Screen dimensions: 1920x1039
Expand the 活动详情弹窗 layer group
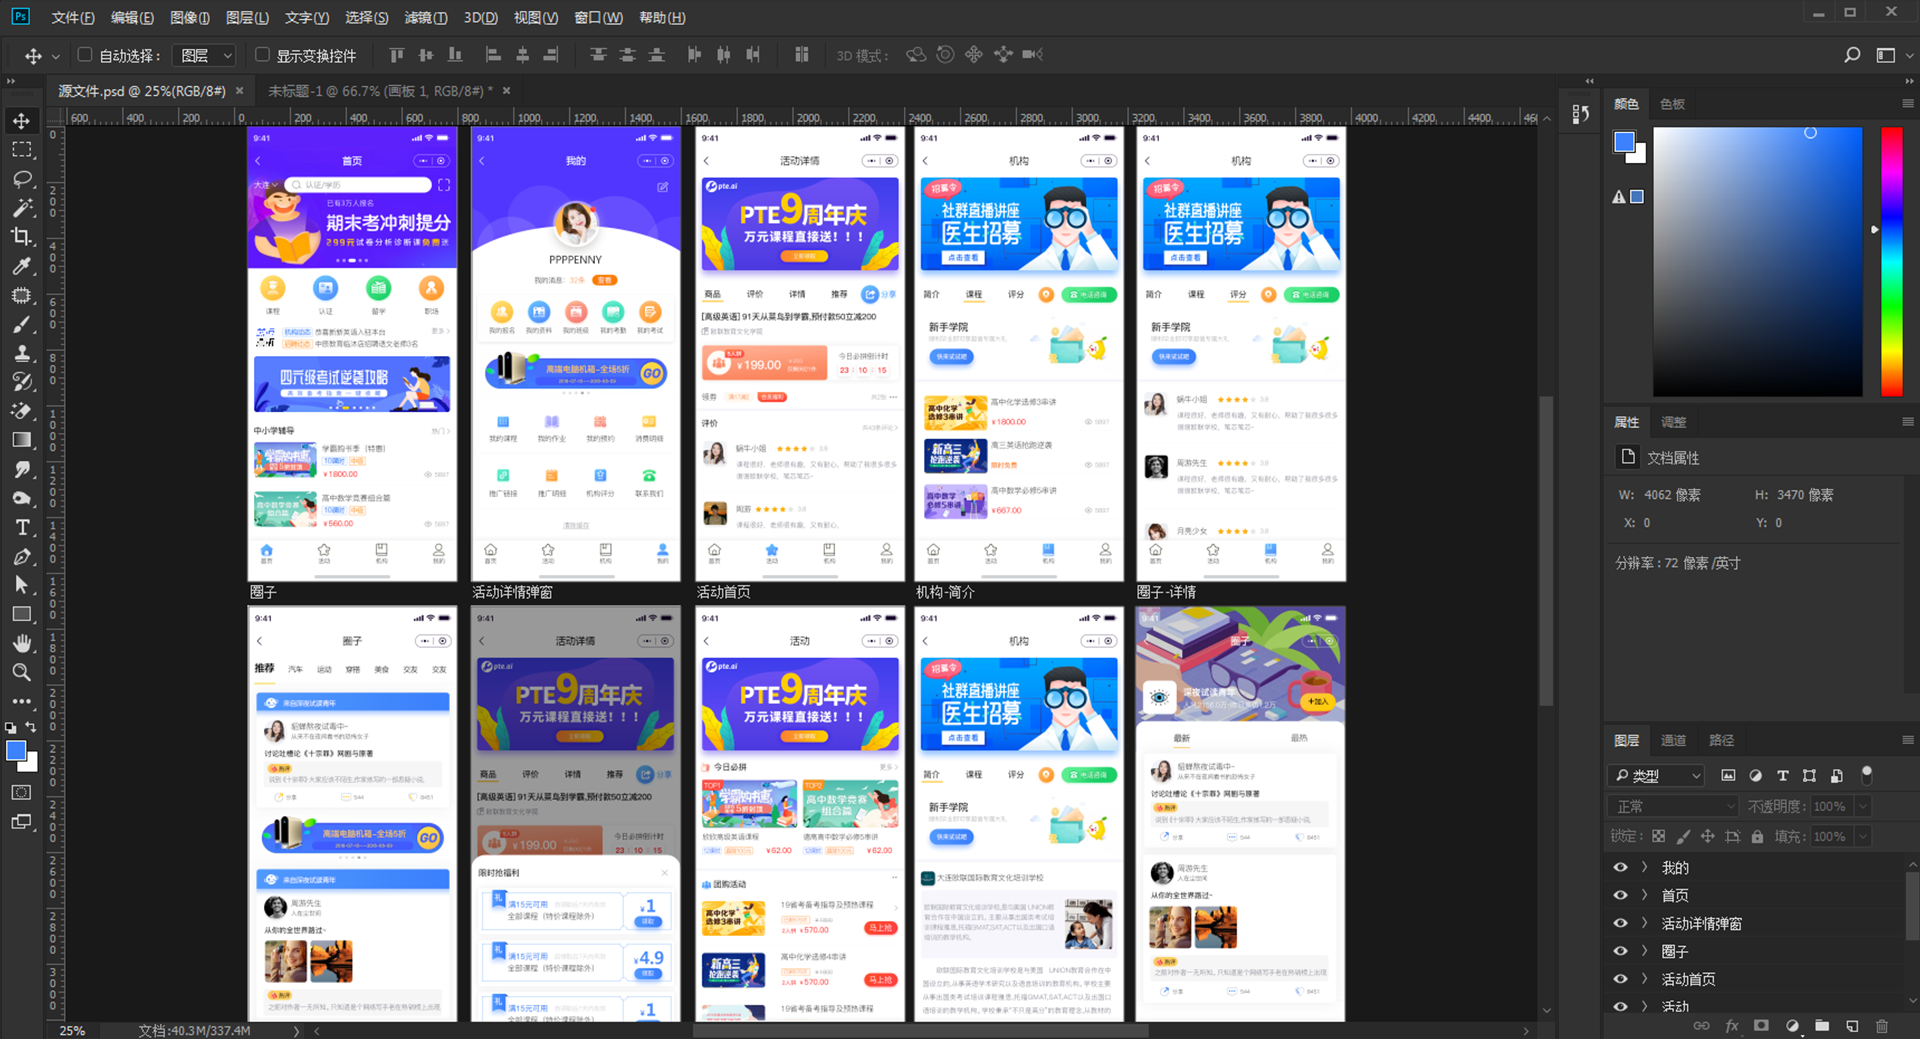point(1645,923)
